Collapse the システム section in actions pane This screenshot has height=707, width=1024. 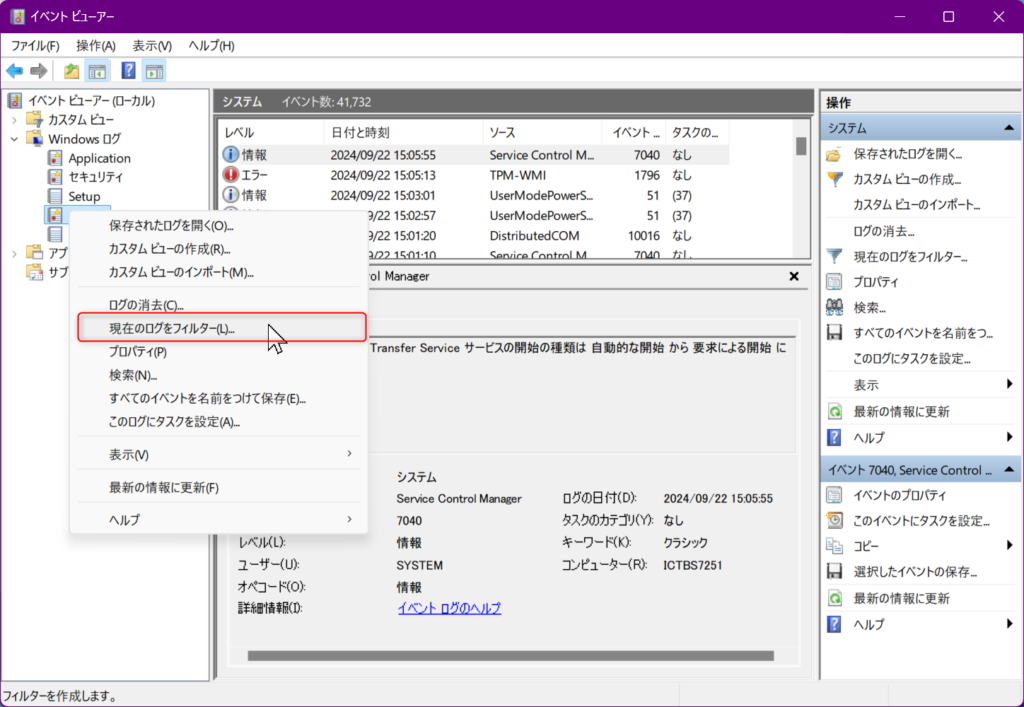pos(1010,129)
